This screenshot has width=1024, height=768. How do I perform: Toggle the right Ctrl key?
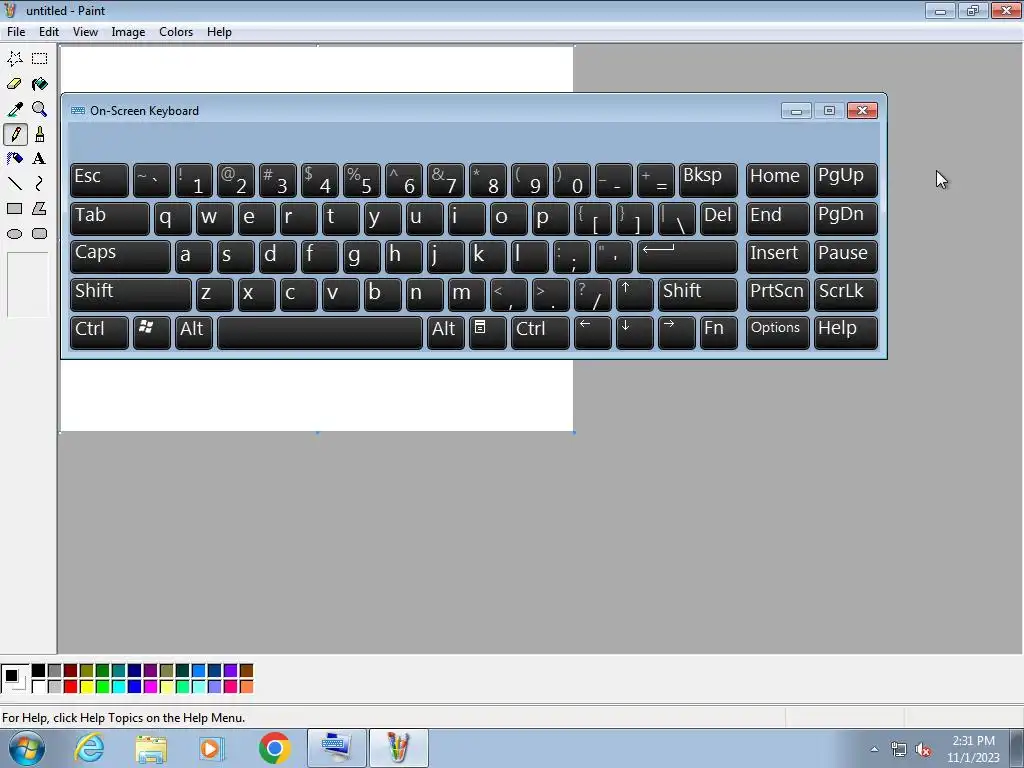click(x=540, y=332)
